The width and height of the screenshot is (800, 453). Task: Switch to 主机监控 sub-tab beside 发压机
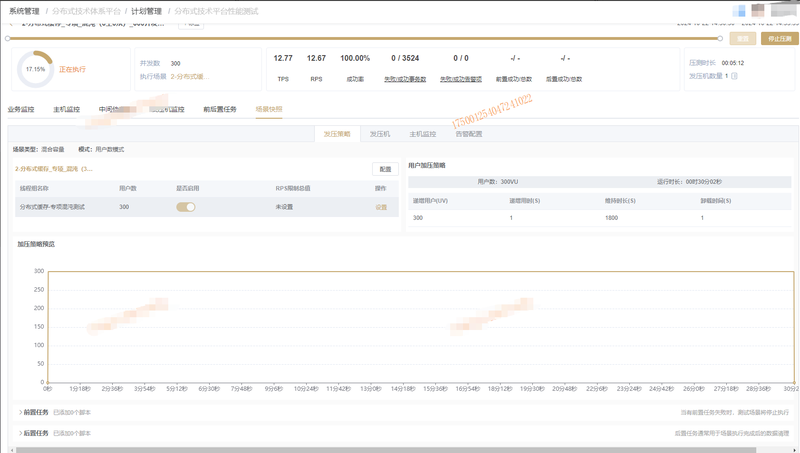pyautogui.click(x=422, y=134)
